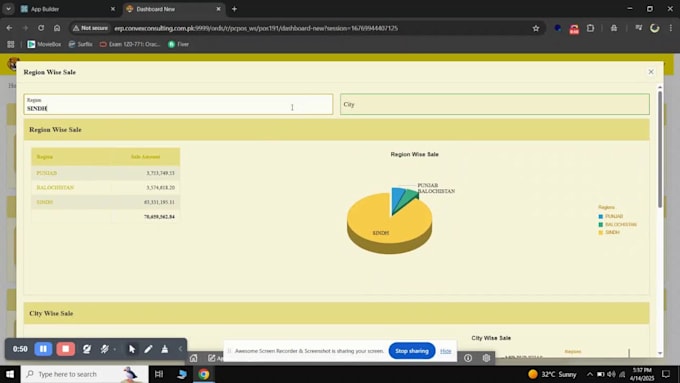The width and height of the screenshot is (680, 383).
Task: Click the Not secure site info chip
Action: pos(91,28)
